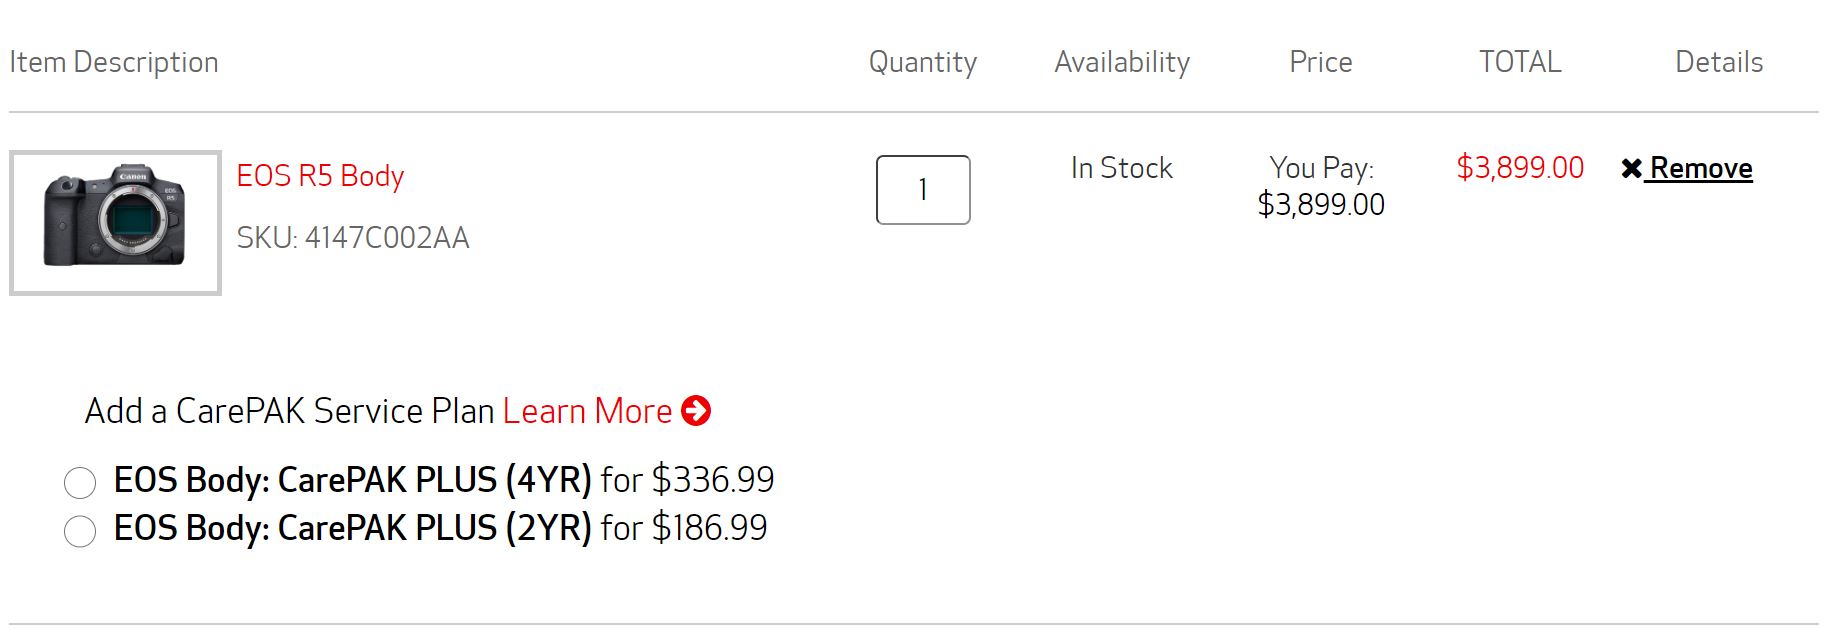Screen dimensions: 1821x630
Task: Click the red $3,899.00 total amount
Action: (1519, 167)
